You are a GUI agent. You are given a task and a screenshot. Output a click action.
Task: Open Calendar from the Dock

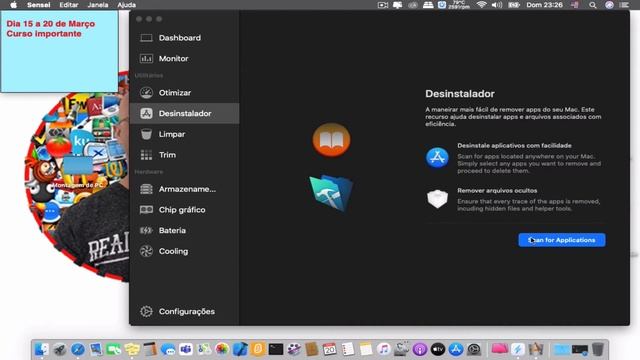329,349
